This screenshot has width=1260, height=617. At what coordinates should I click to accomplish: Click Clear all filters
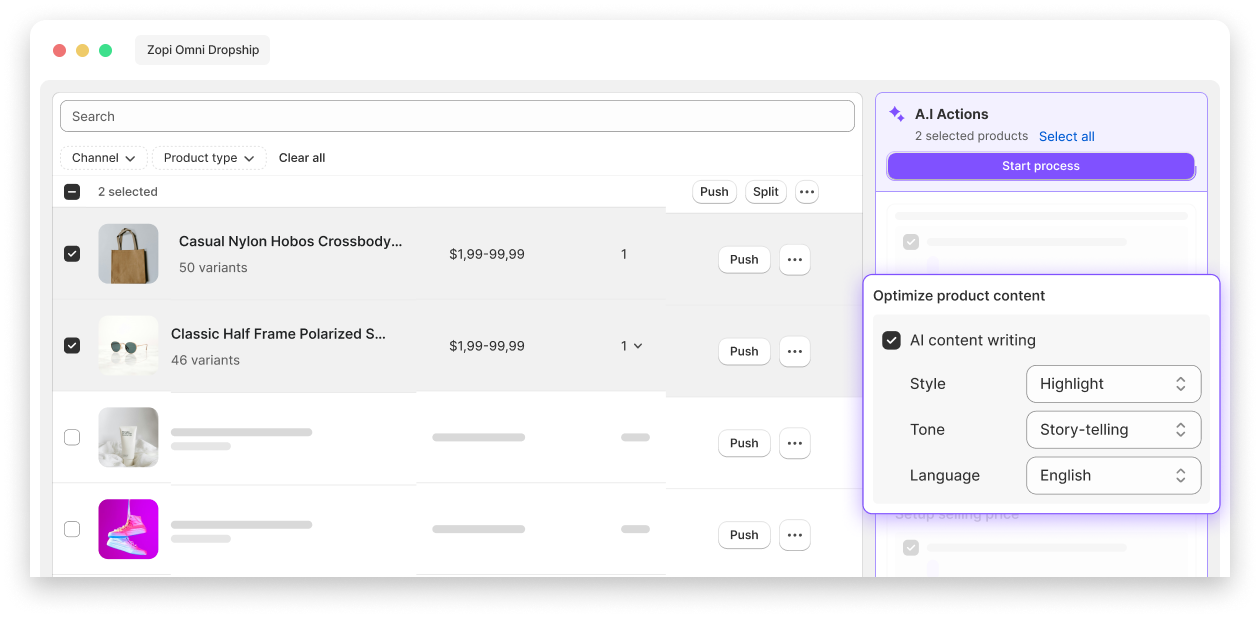click(302, 158)
